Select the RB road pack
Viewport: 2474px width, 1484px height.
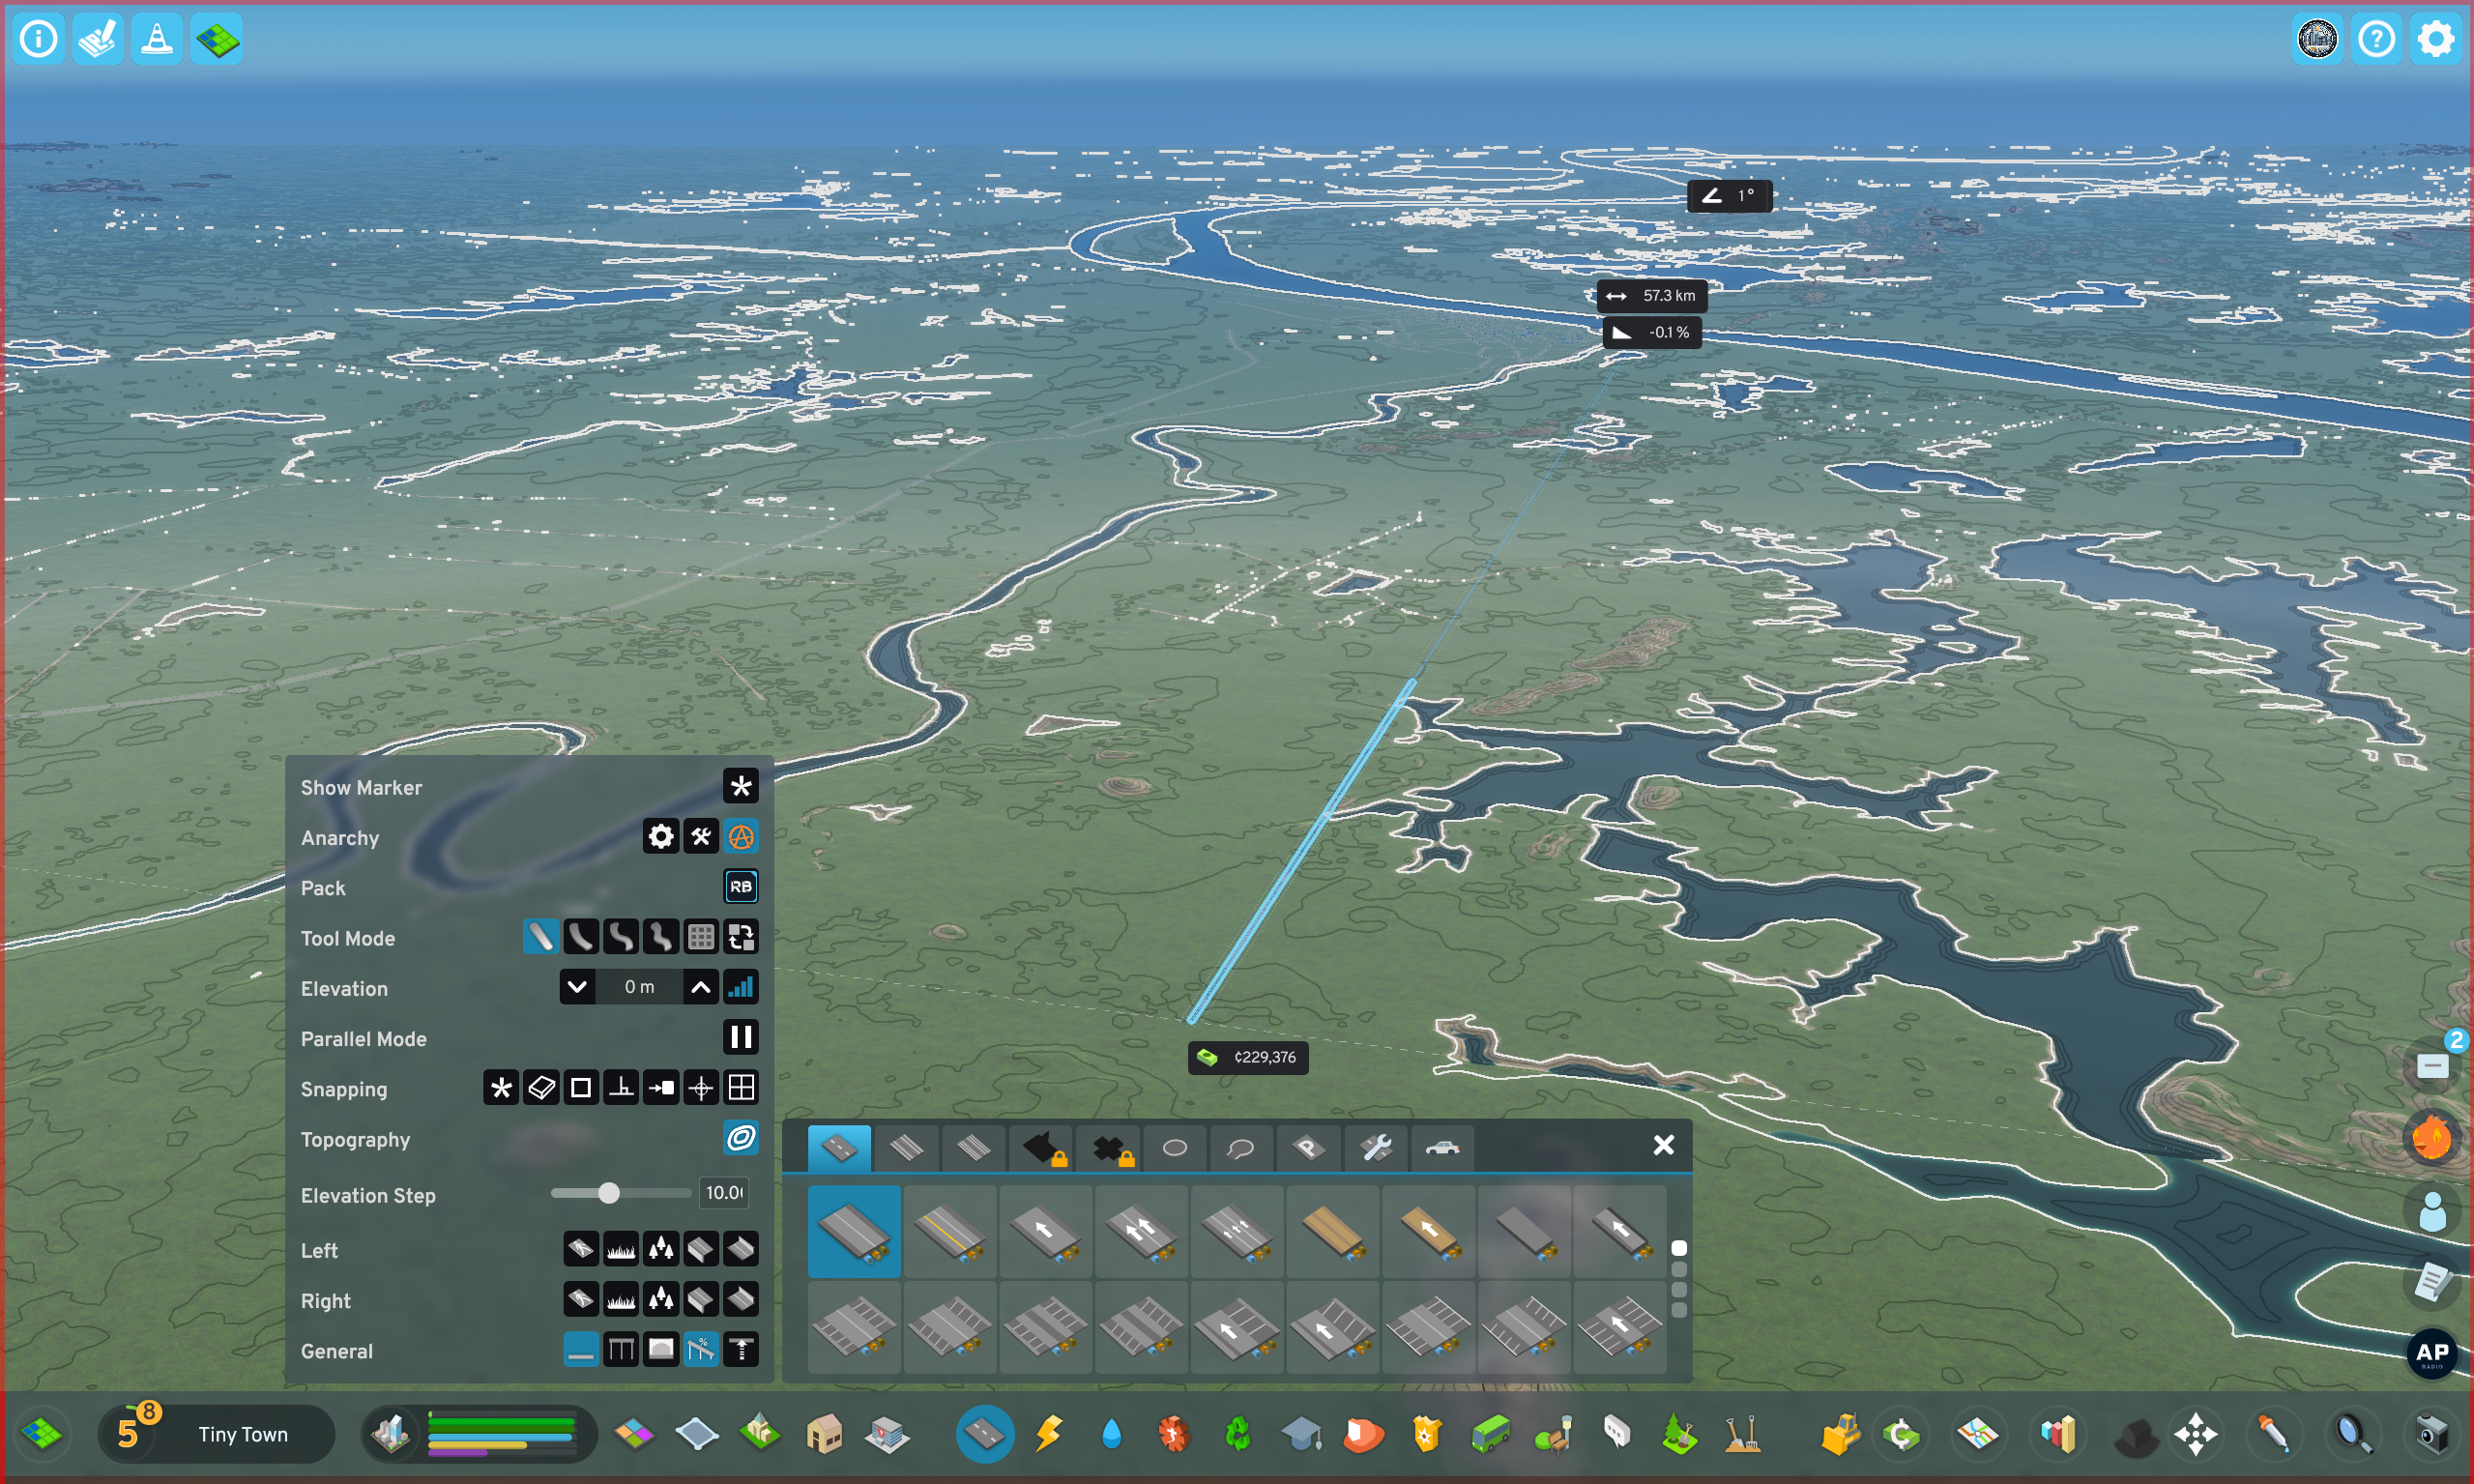pyautogui.click(x=740, y=886)
